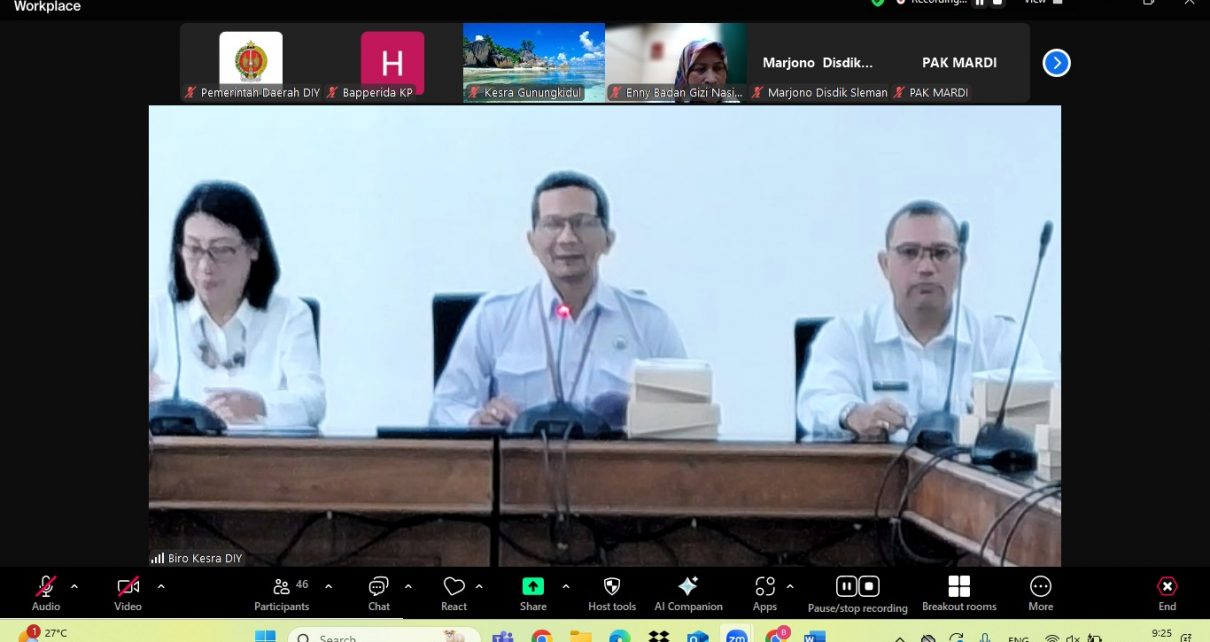This screenshot has width=1210, height=642.
Task: Open the Chat panel icon
Action: [x=379, y=587]
